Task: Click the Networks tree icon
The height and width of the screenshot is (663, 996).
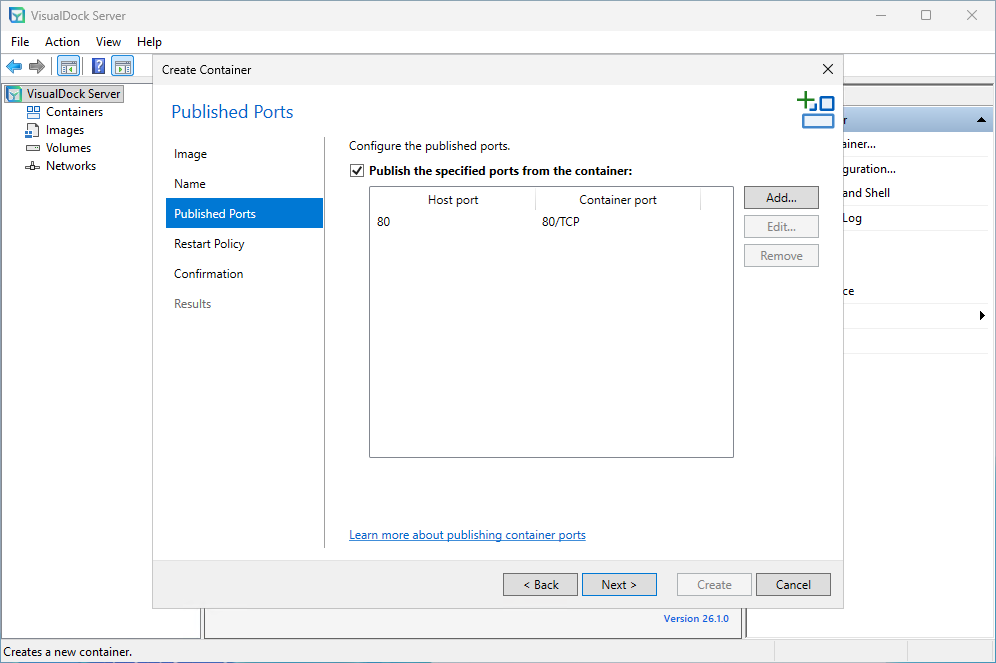Action: (x=32, y=166)
